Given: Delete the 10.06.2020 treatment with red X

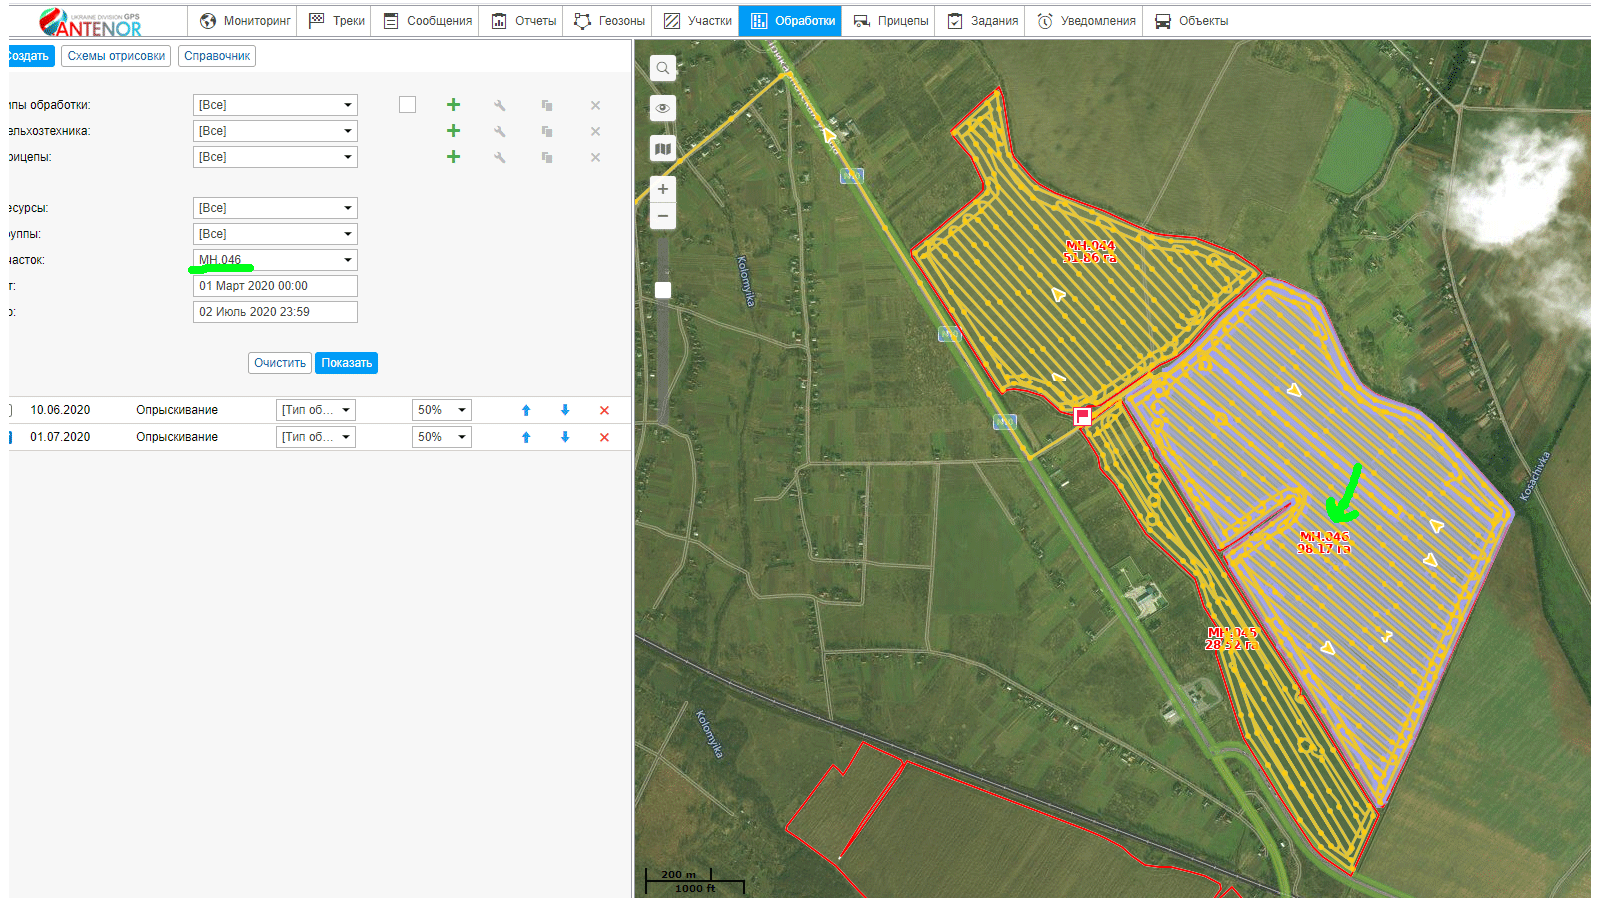Looking at the screenshot, I should click(604, 411).
